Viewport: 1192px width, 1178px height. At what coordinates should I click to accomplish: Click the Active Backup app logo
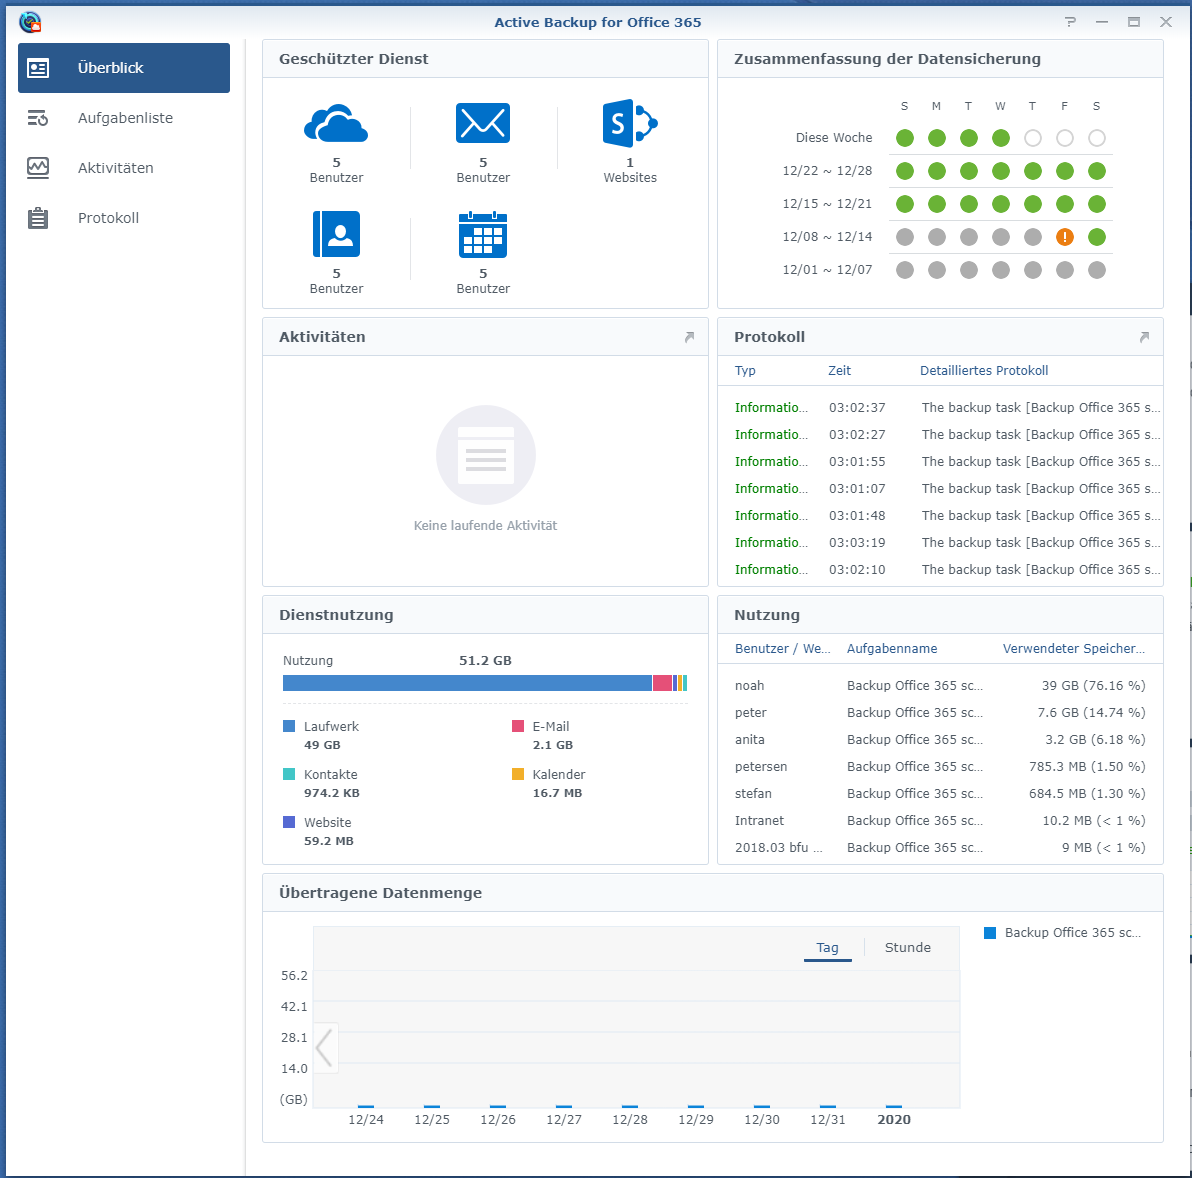(30, 22)
